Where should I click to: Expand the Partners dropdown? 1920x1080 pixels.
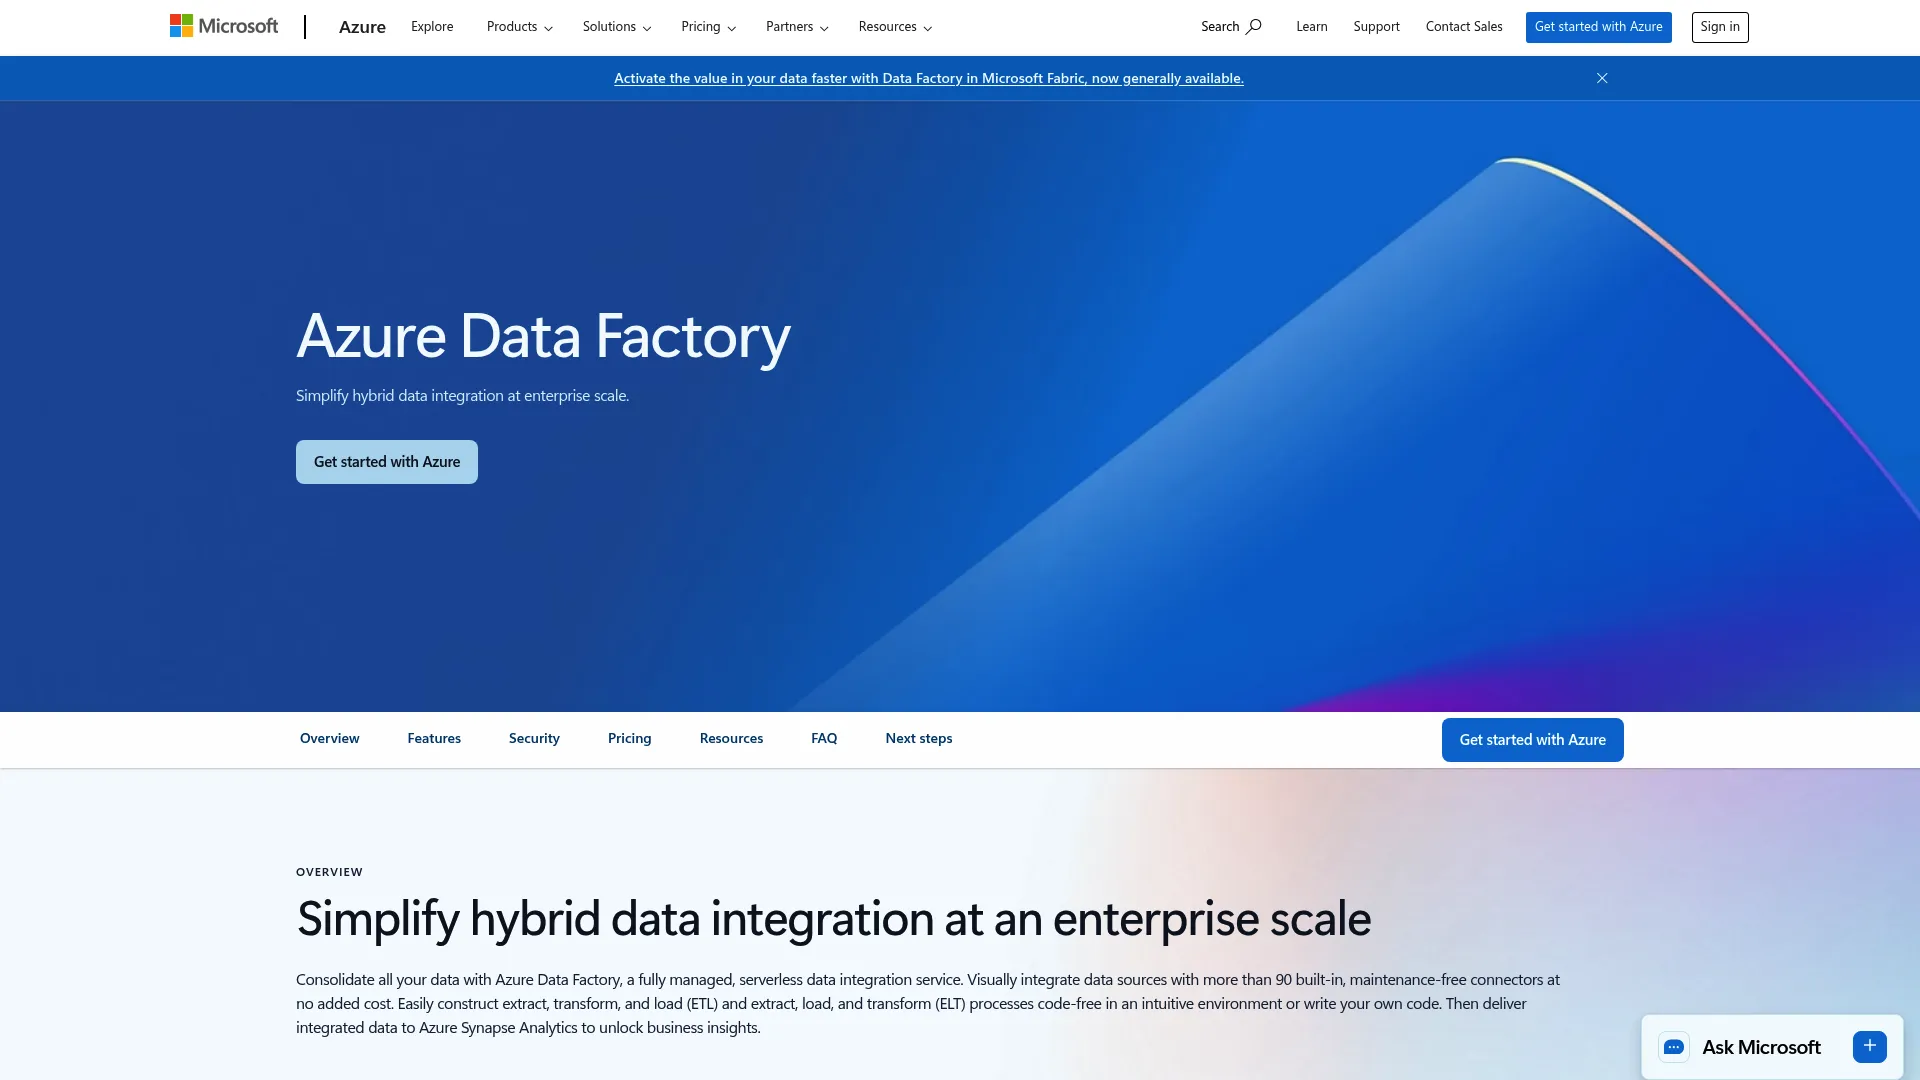[797, 27]
